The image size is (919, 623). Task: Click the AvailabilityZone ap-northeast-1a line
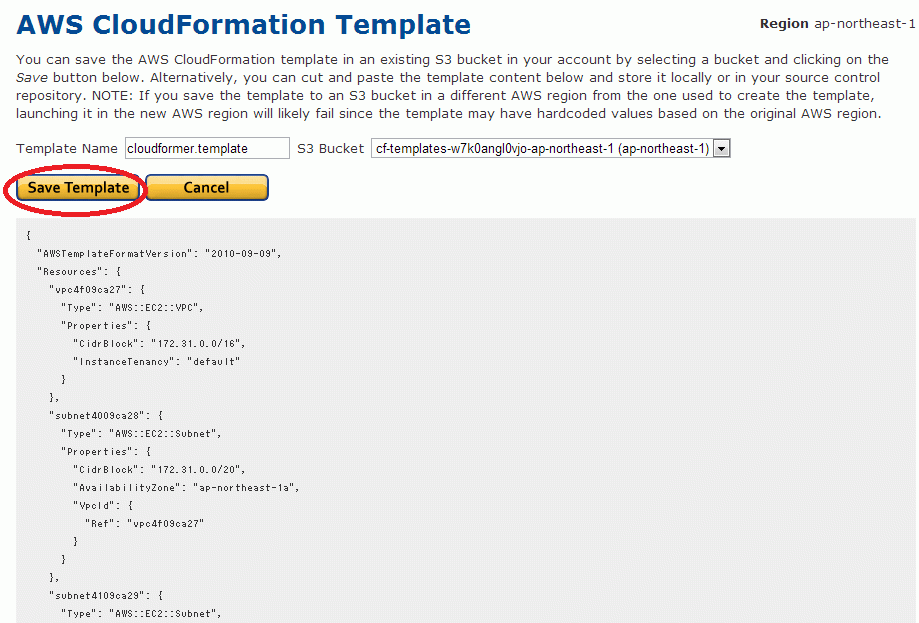click(x=186, y=488)
